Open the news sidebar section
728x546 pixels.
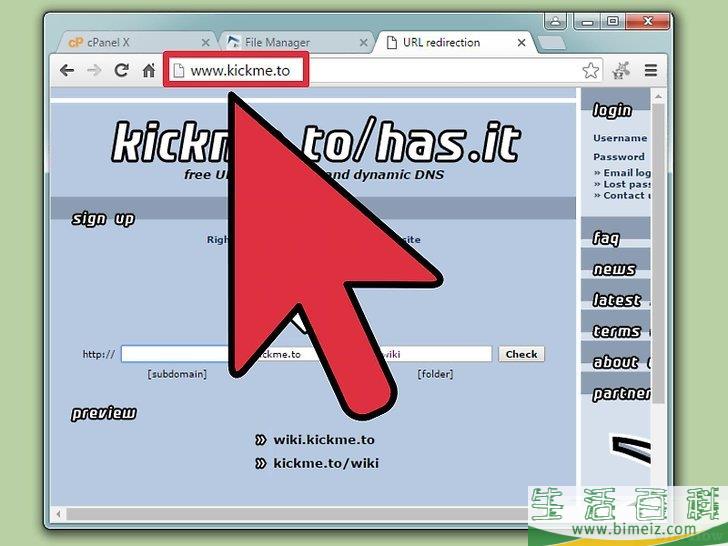coord(614,269)
